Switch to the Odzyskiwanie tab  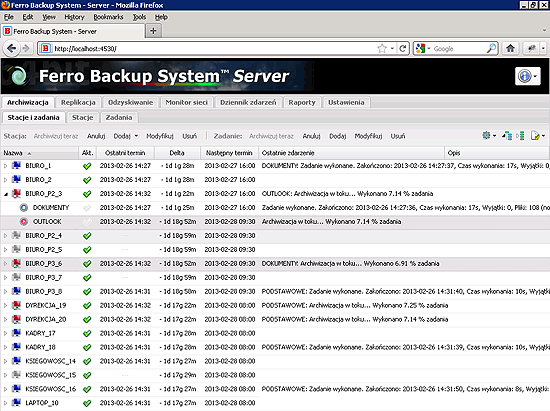pos(130,102)
